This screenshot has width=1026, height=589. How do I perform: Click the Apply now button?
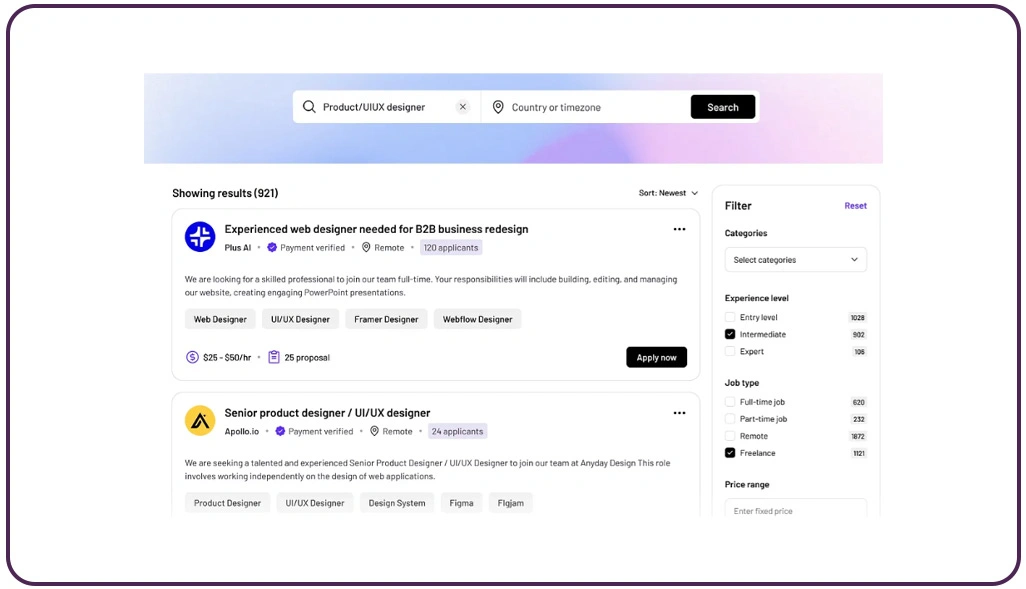point(656,356)
